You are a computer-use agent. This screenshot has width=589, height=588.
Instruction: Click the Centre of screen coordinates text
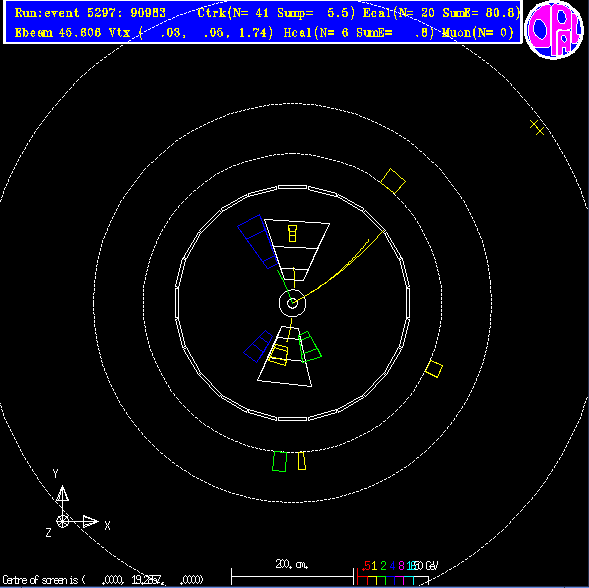(x=103, y=580)
